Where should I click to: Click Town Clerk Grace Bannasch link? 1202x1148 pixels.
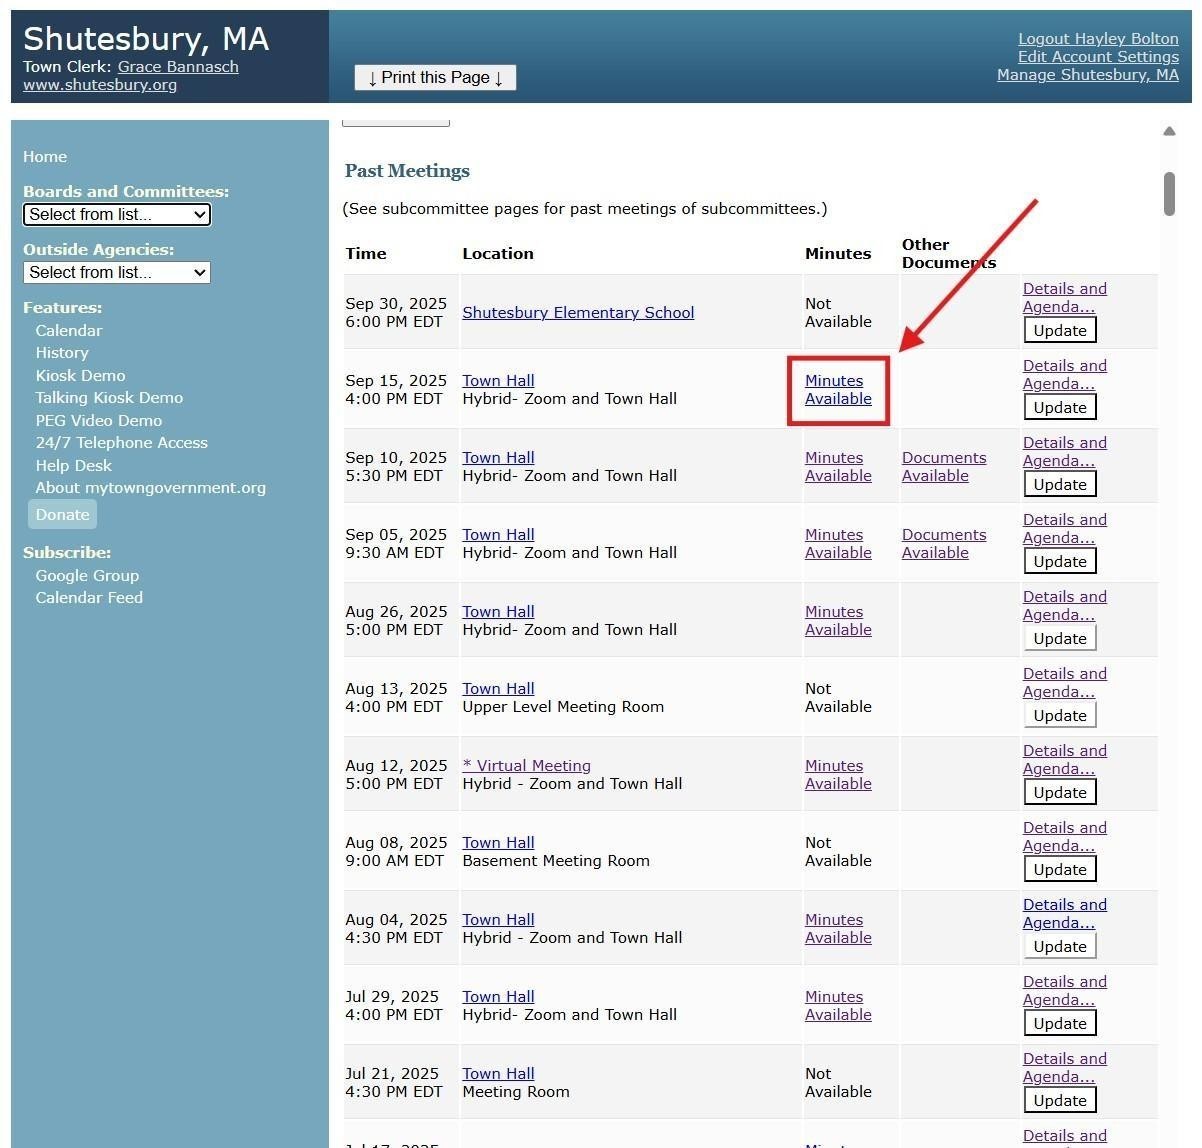[178, 67]
